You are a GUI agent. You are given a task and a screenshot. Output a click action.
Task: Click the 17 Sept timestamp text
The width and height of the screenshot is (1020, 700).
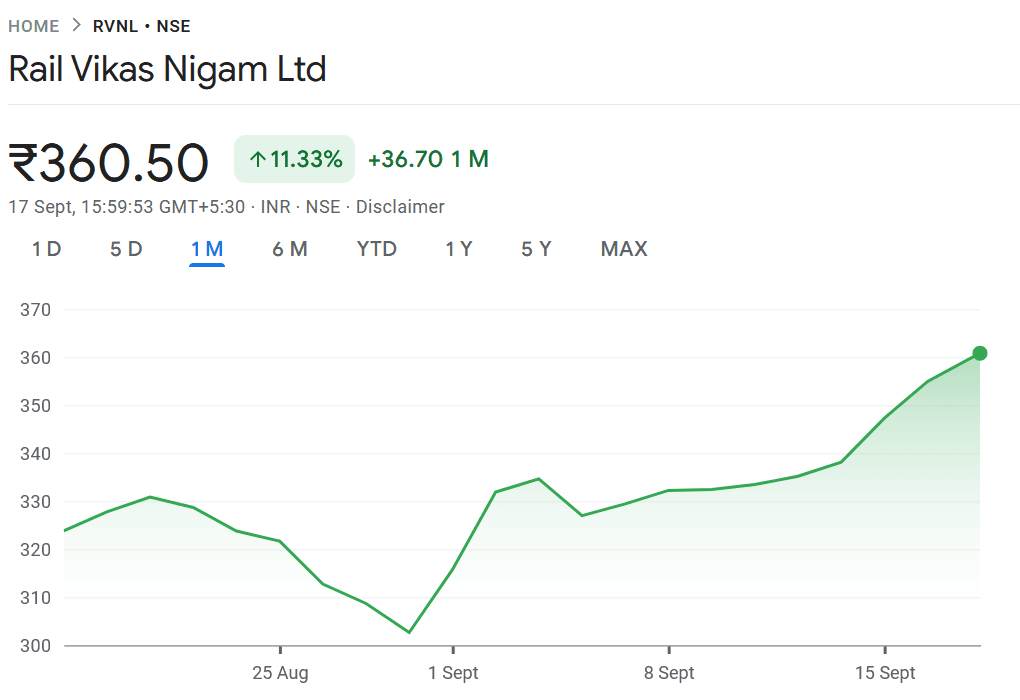126,207
